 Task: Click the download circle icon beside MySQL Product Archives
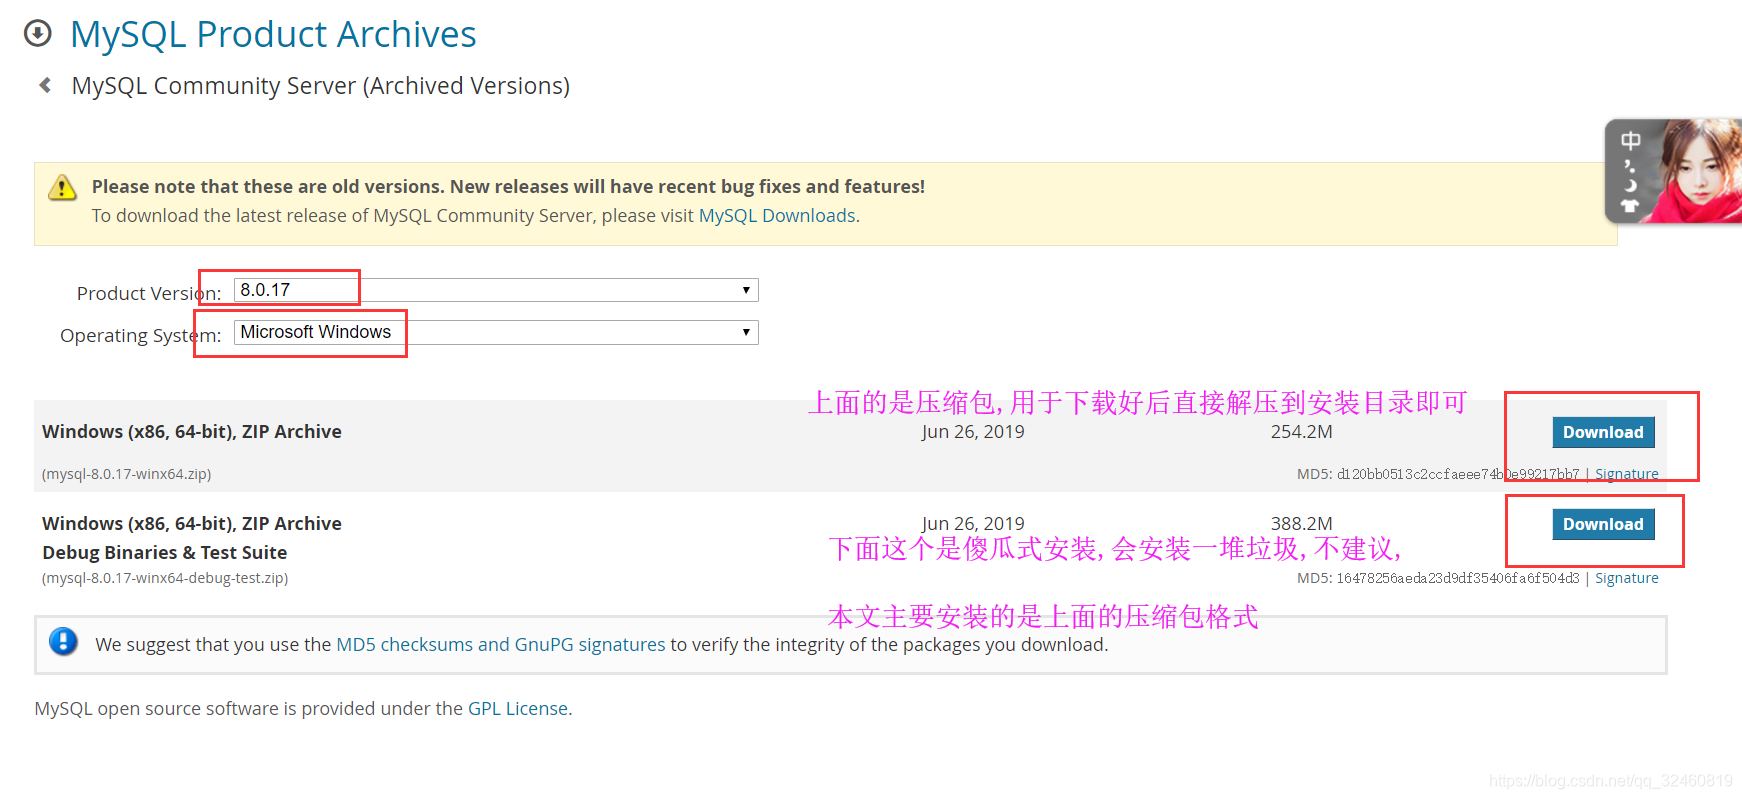click(x=37, y=34)
